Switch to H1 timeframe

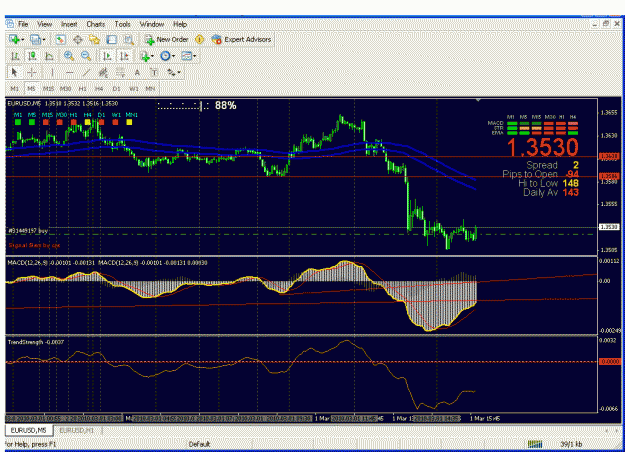coord(82,88)
